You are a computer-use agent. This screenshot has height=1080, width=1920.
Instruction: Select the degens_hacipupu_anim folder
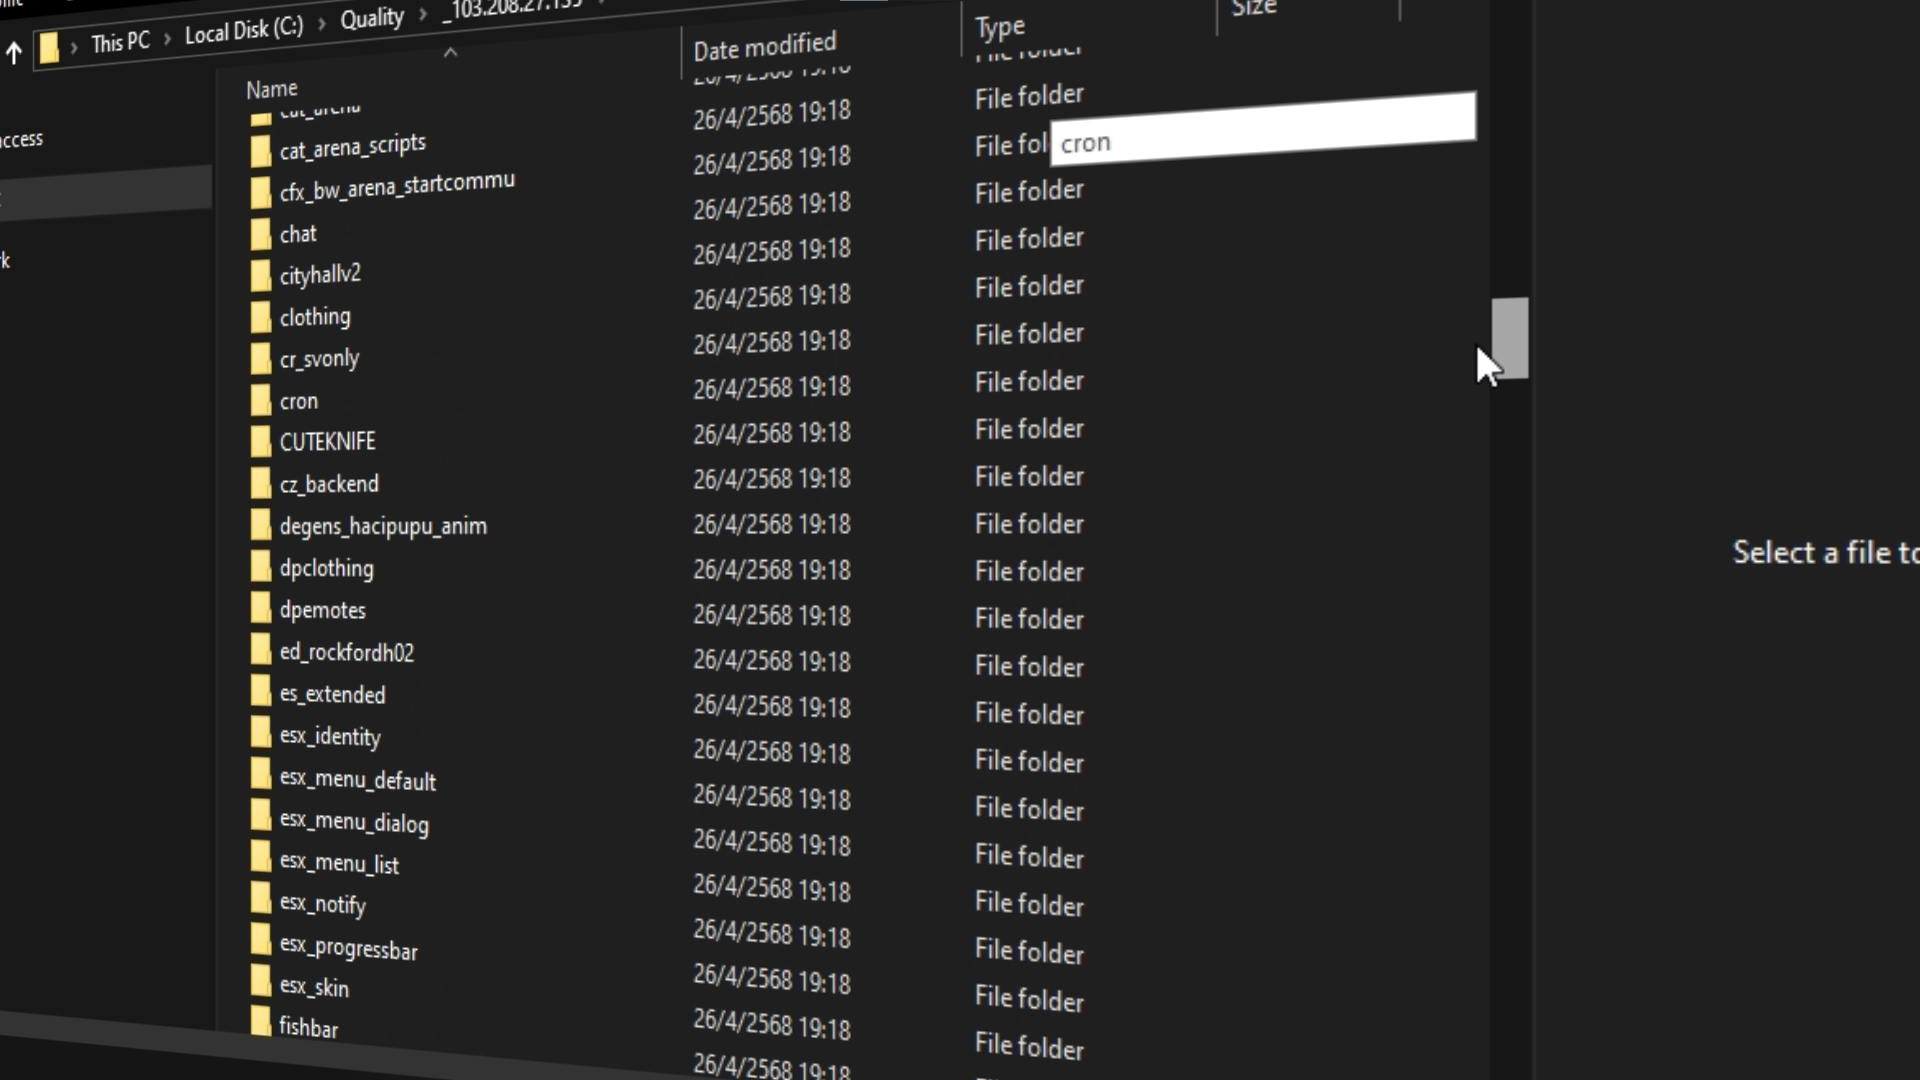click(383, 526)
